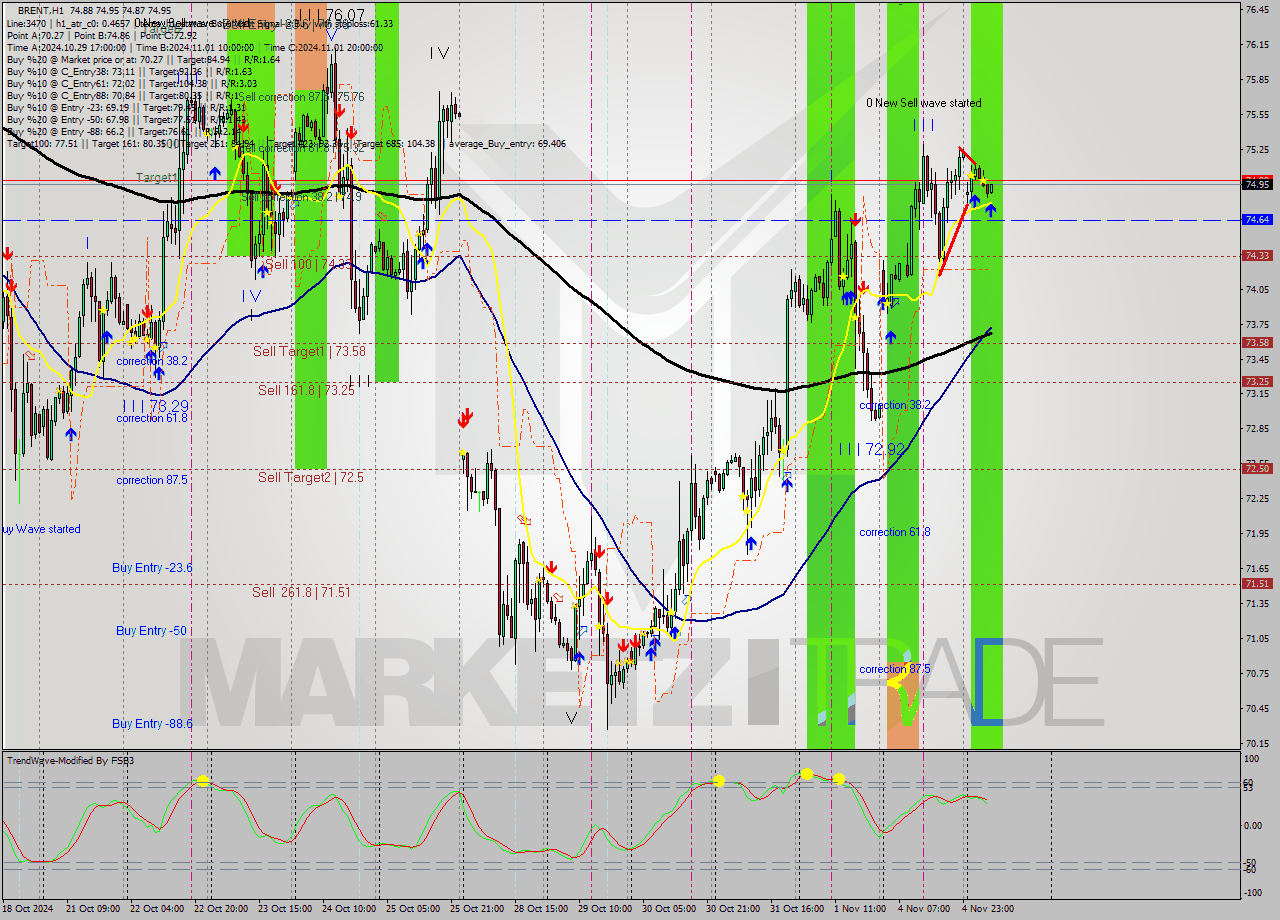This screenshot has width=1280, height=920.
Task: Click 'correction 61.8' label below I I I 72.92
Action: pyautogui.click(x=895, y=532)
